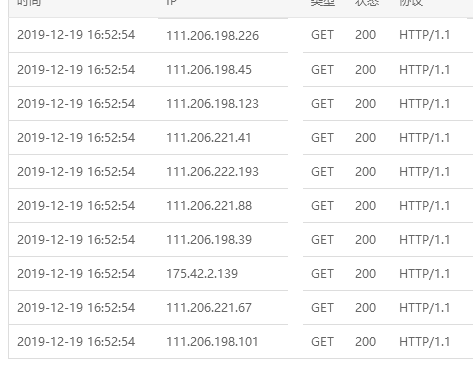
Task: Select IP address 111.206.198.45
Action: point(209,70)
